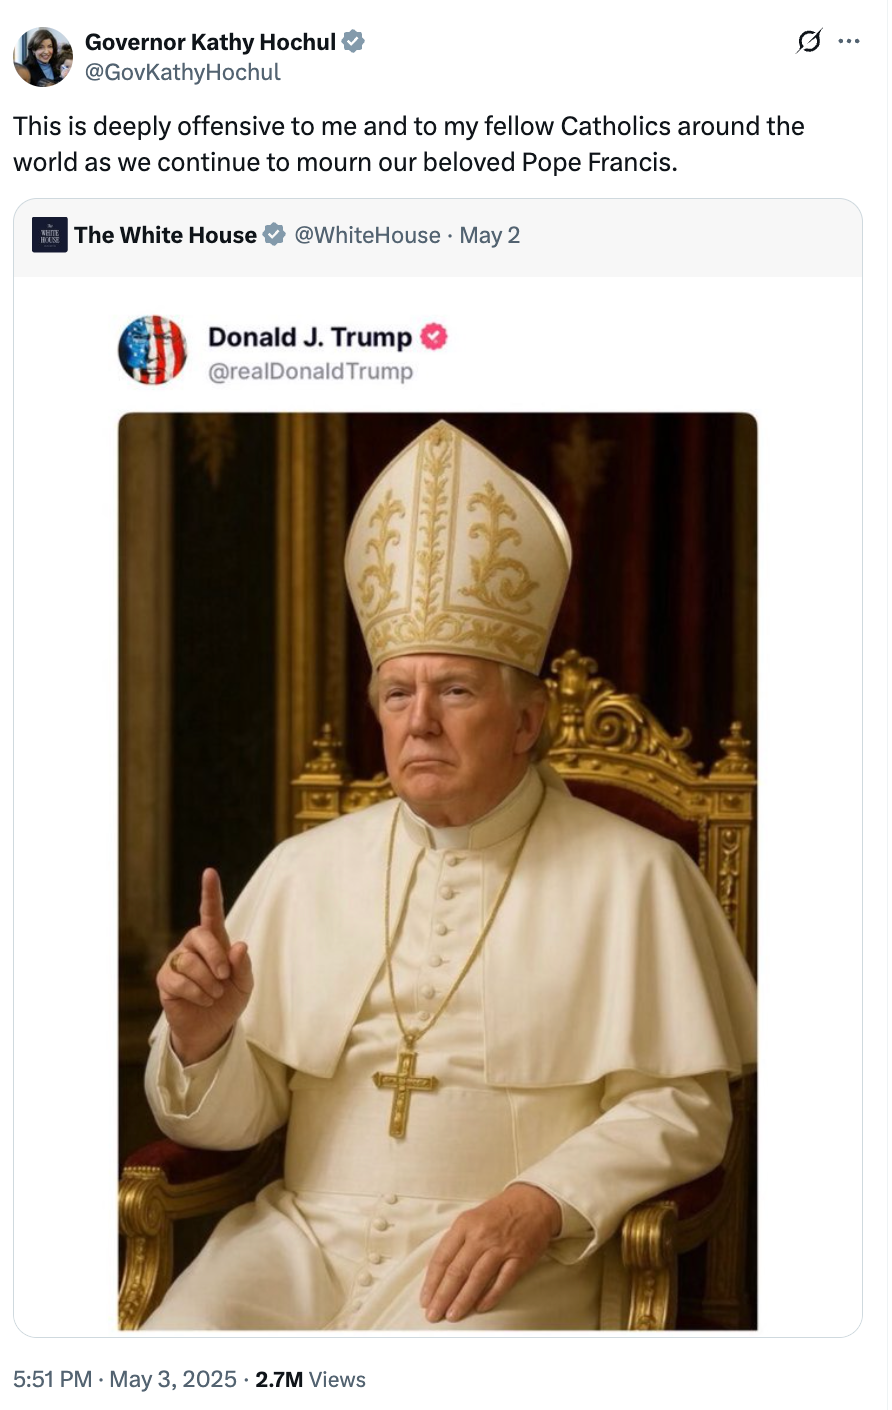
Task: Click Governor Kathy Hochul's profile picture
Action: coord(42,55)
